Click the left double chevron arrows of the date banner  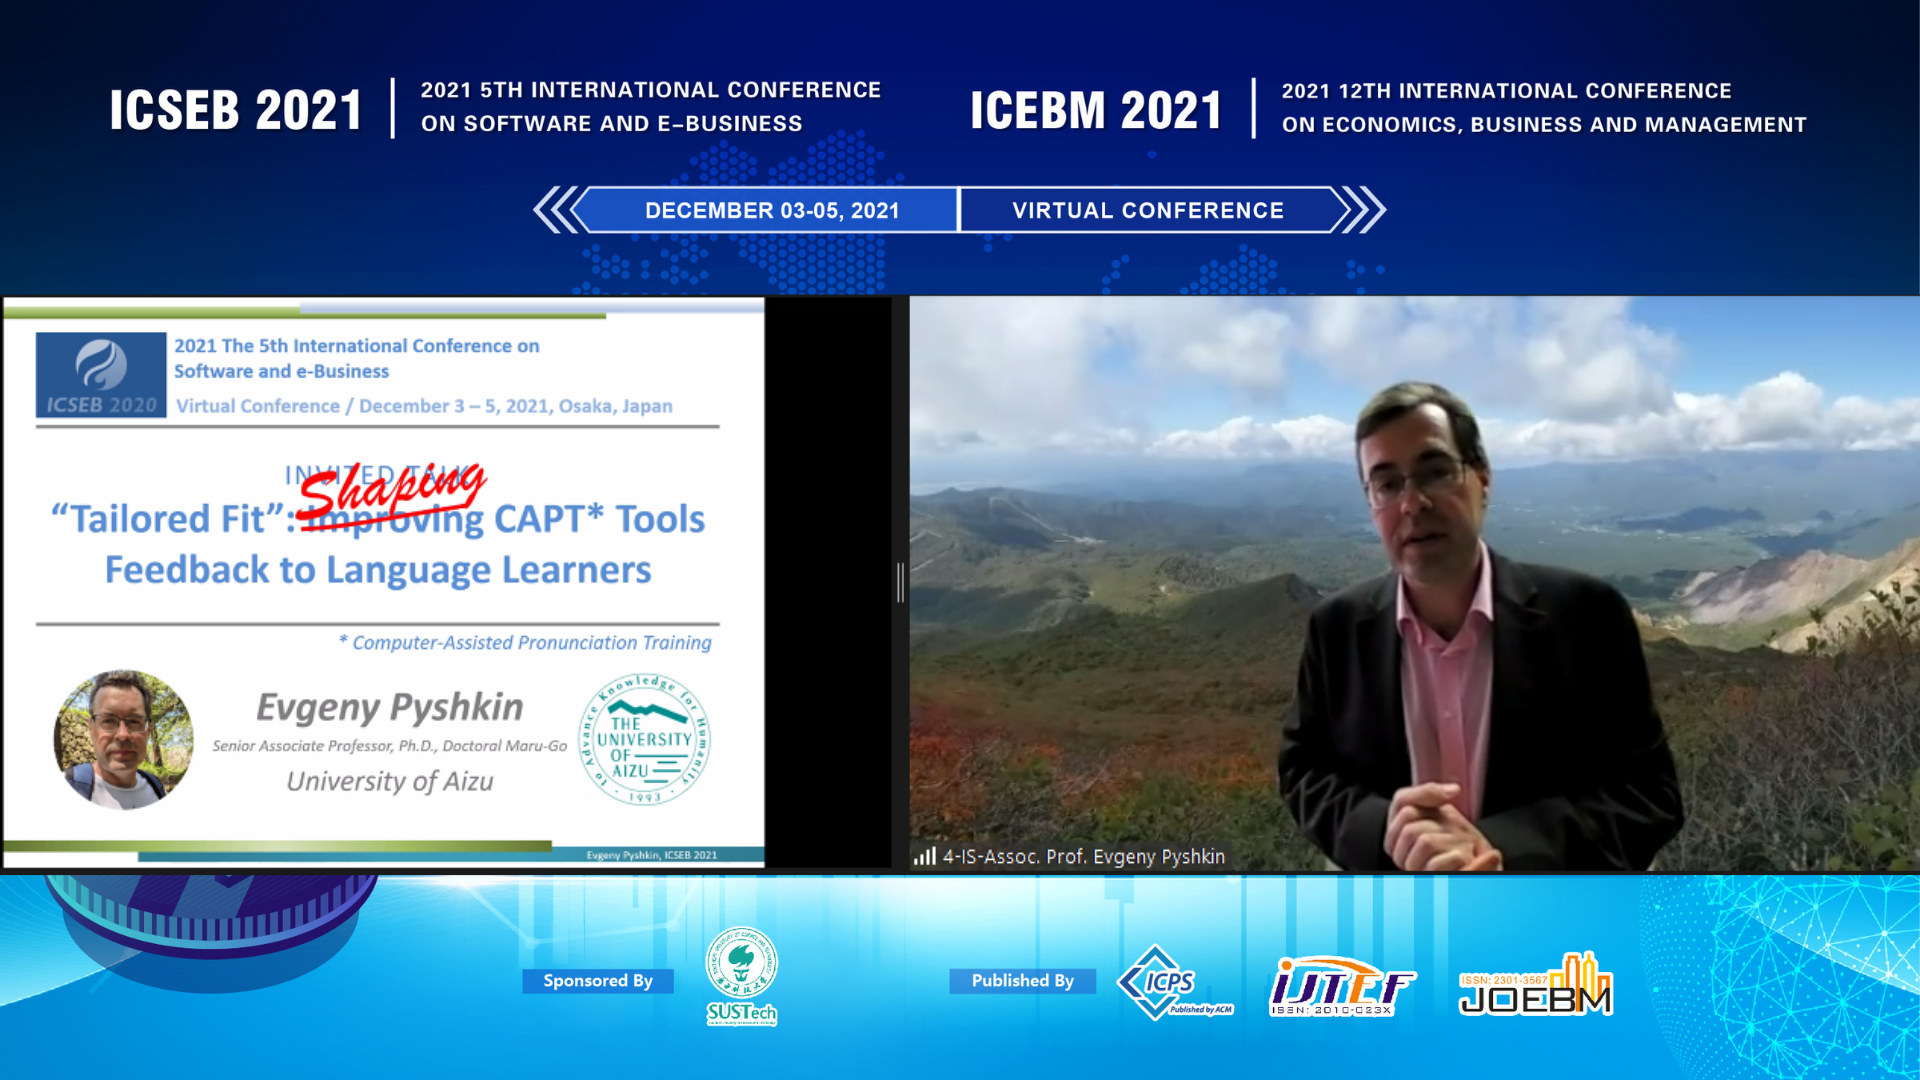[x=556, y=210]
